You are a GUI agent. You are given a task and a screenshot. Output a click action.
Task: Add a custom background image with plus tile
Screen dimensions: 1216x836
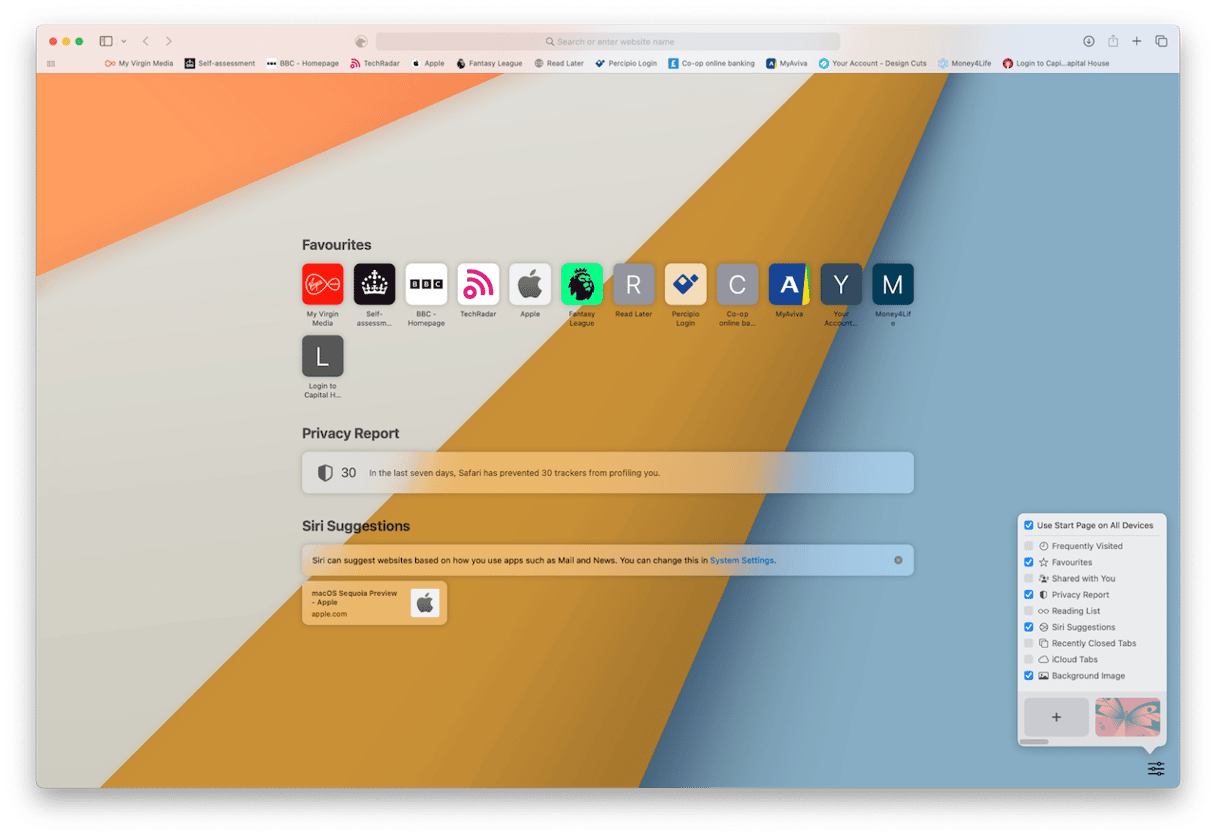(1056, 717)
